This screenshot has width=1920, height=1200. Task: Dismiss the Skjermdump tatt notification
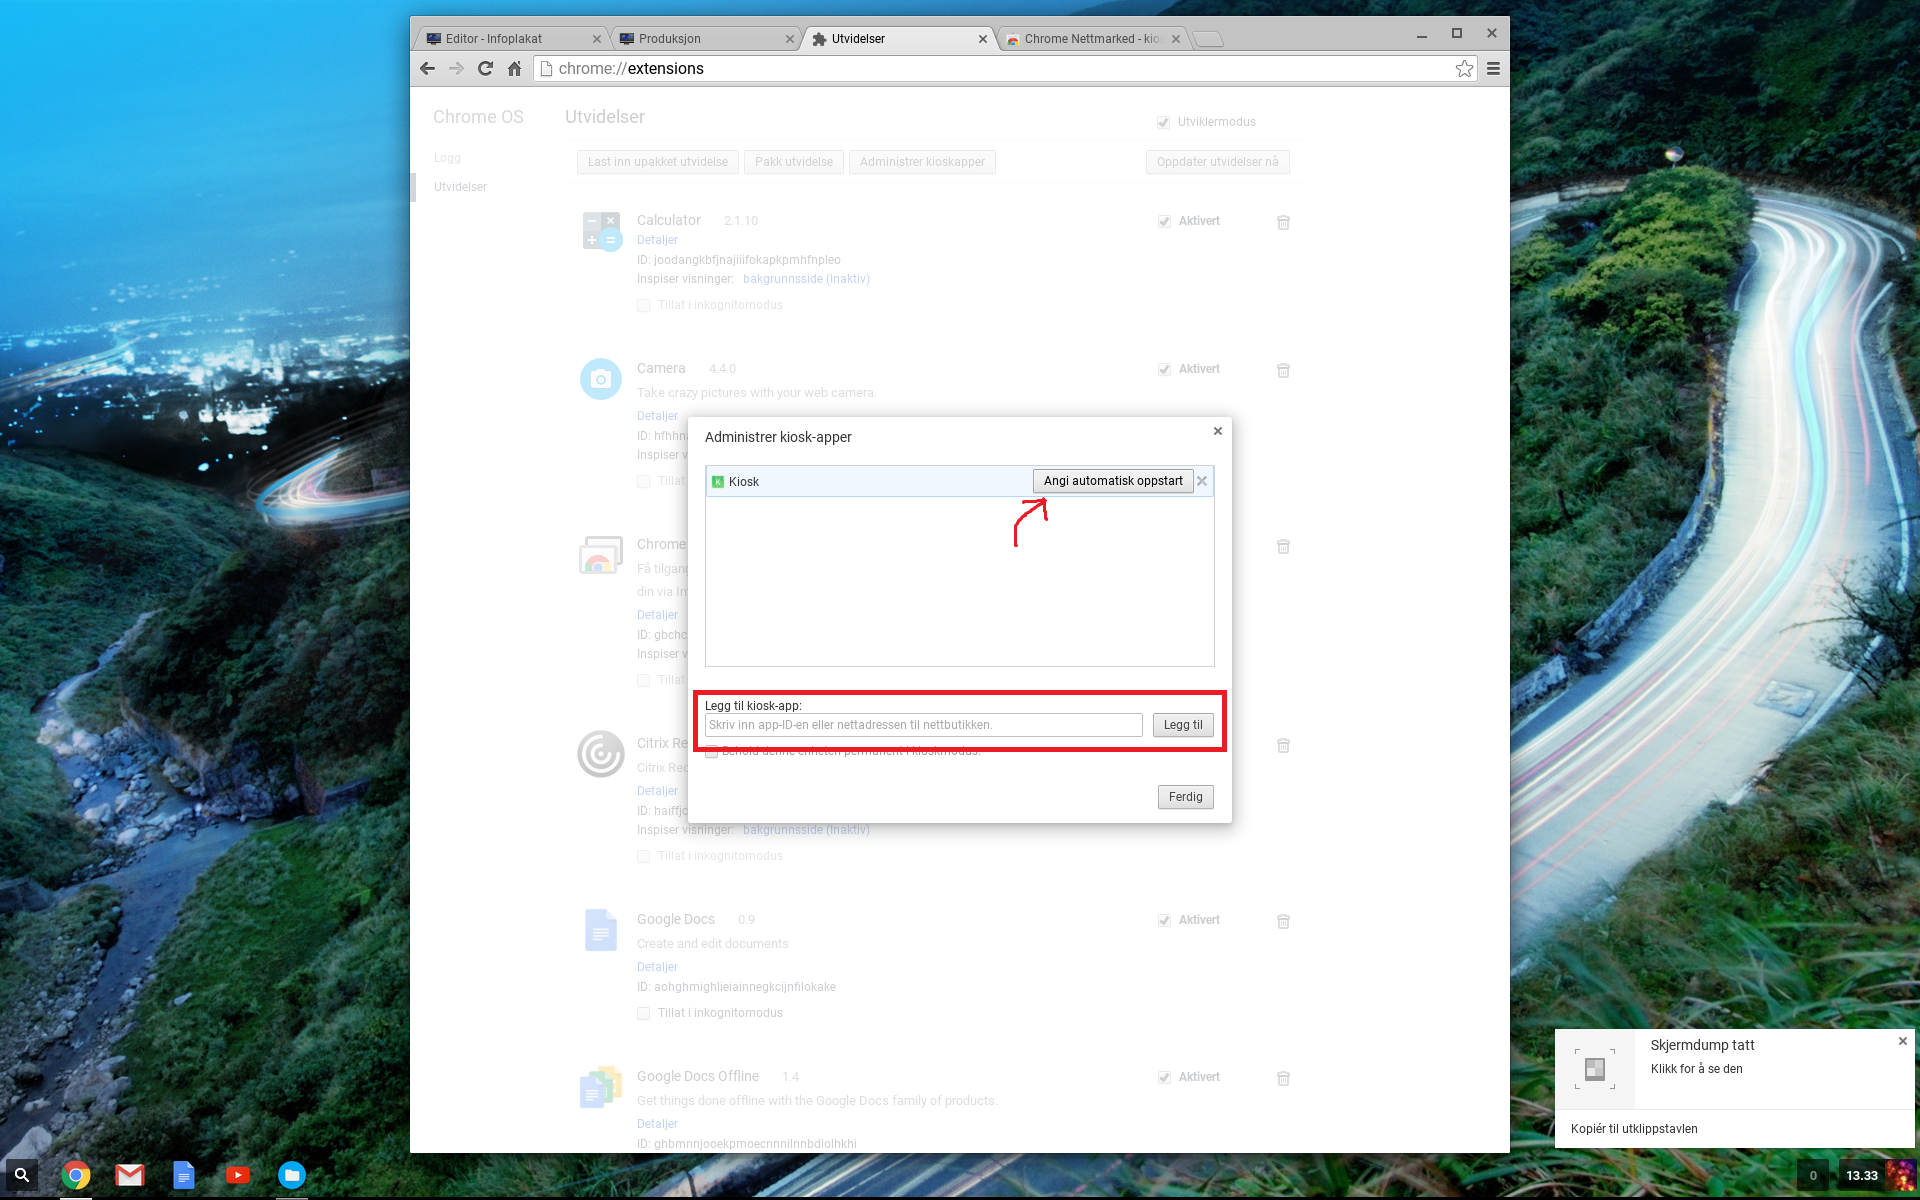point(1902,1041)
